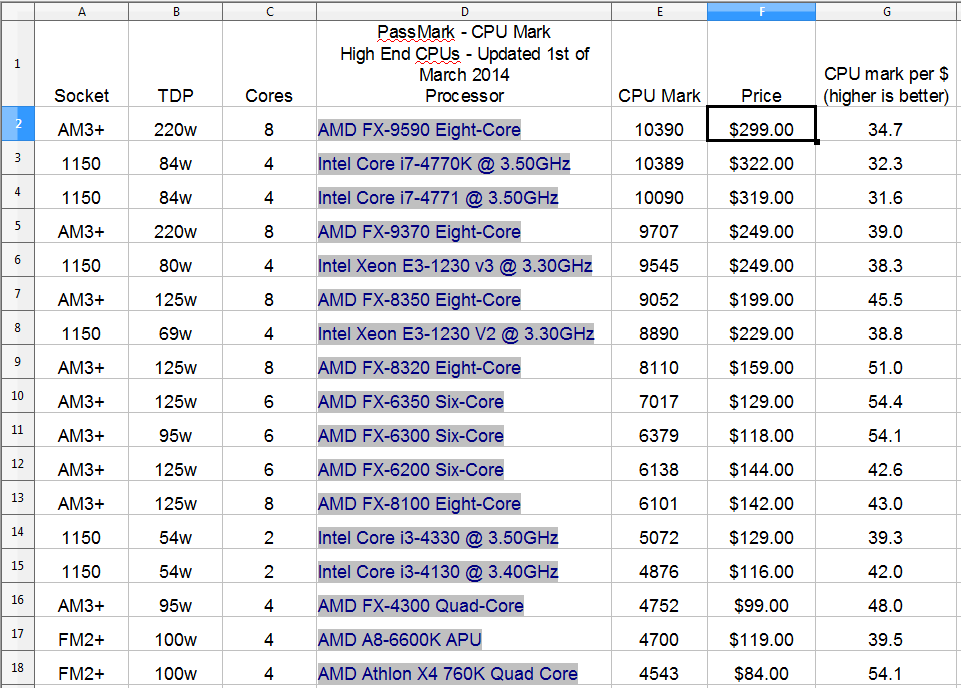Screen dimensions: 961x688
Task: Select column D header
Action: tap(464, 12)
